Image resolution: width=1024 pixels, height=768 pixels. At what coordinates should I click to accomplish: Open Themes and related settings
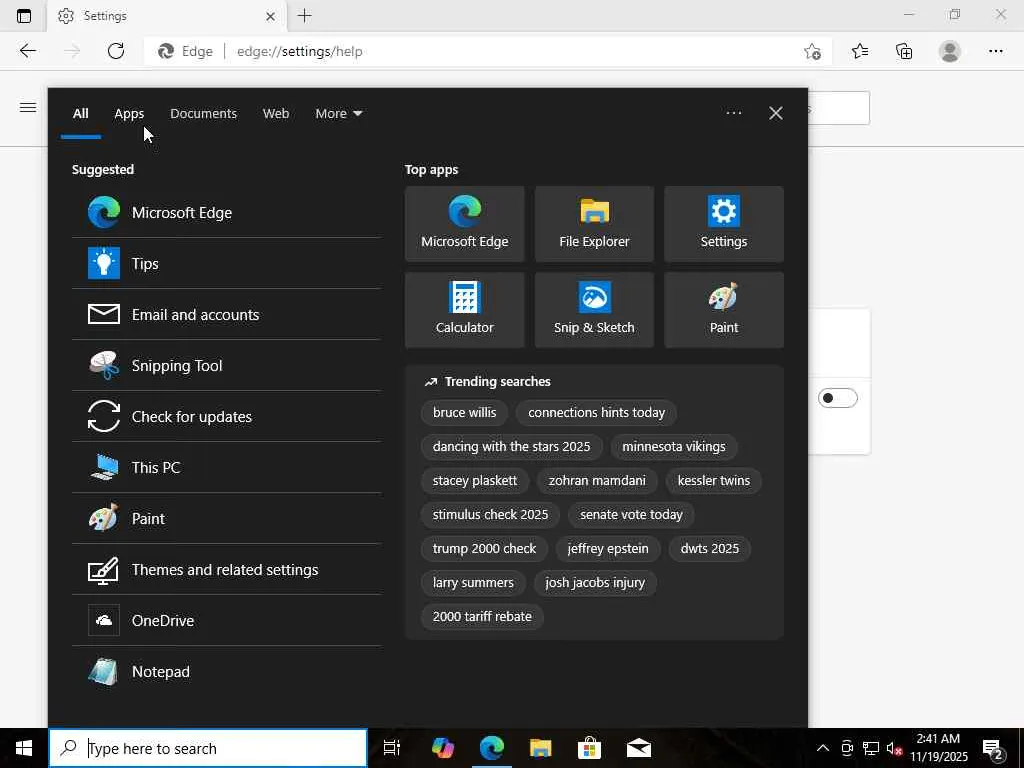pos(226,569)
